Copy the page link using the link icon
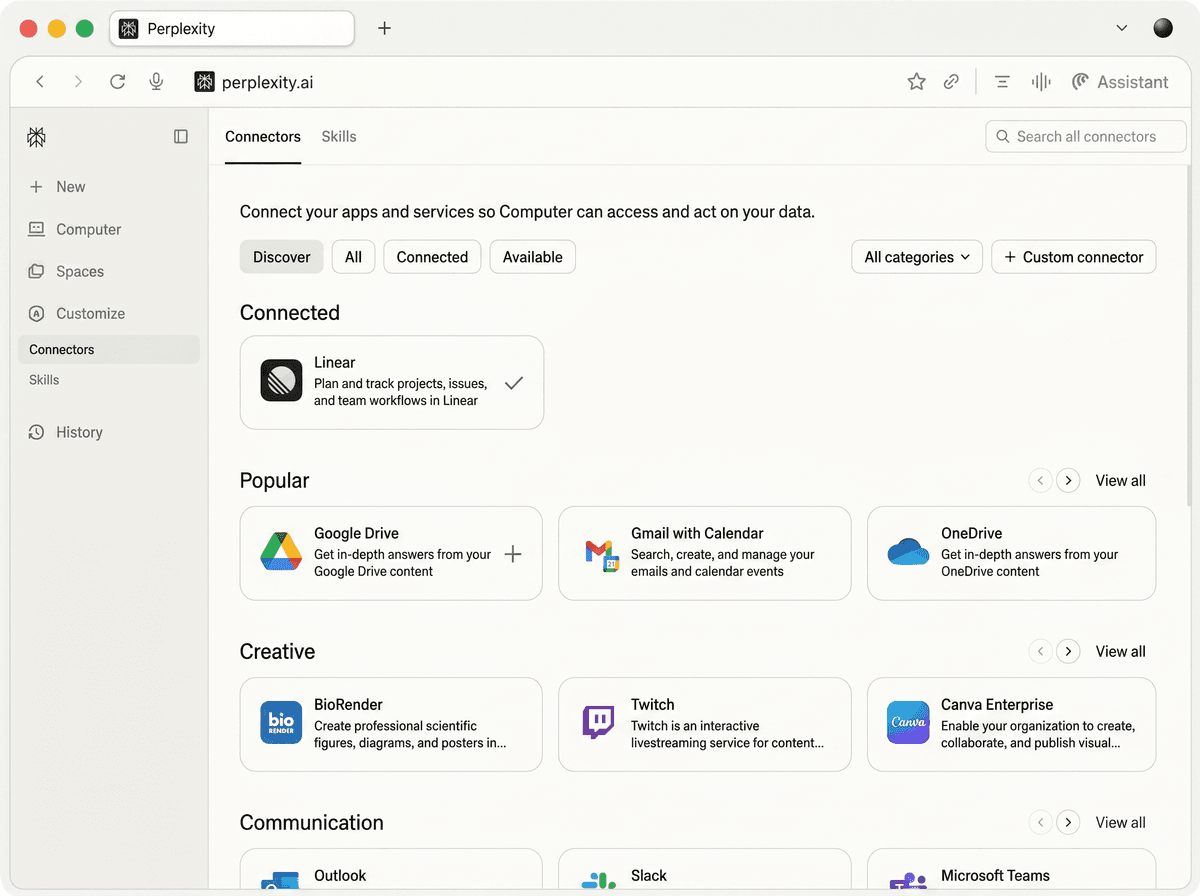 (951, 82)
